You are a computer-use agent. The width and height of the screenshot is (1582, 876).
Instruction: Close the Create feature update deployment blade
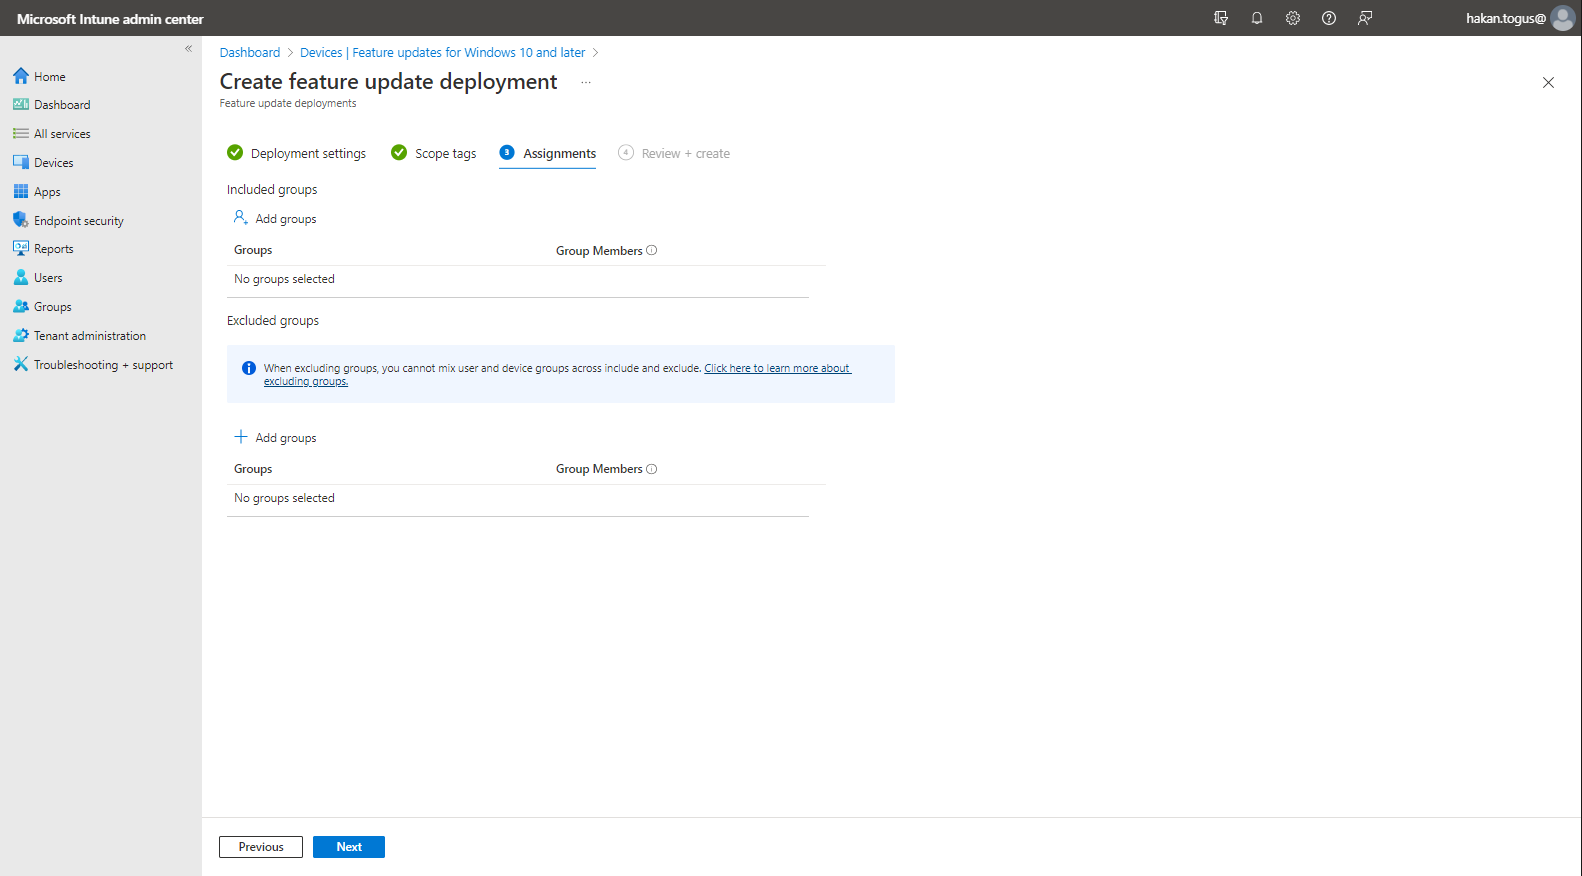pos(1548,82)
